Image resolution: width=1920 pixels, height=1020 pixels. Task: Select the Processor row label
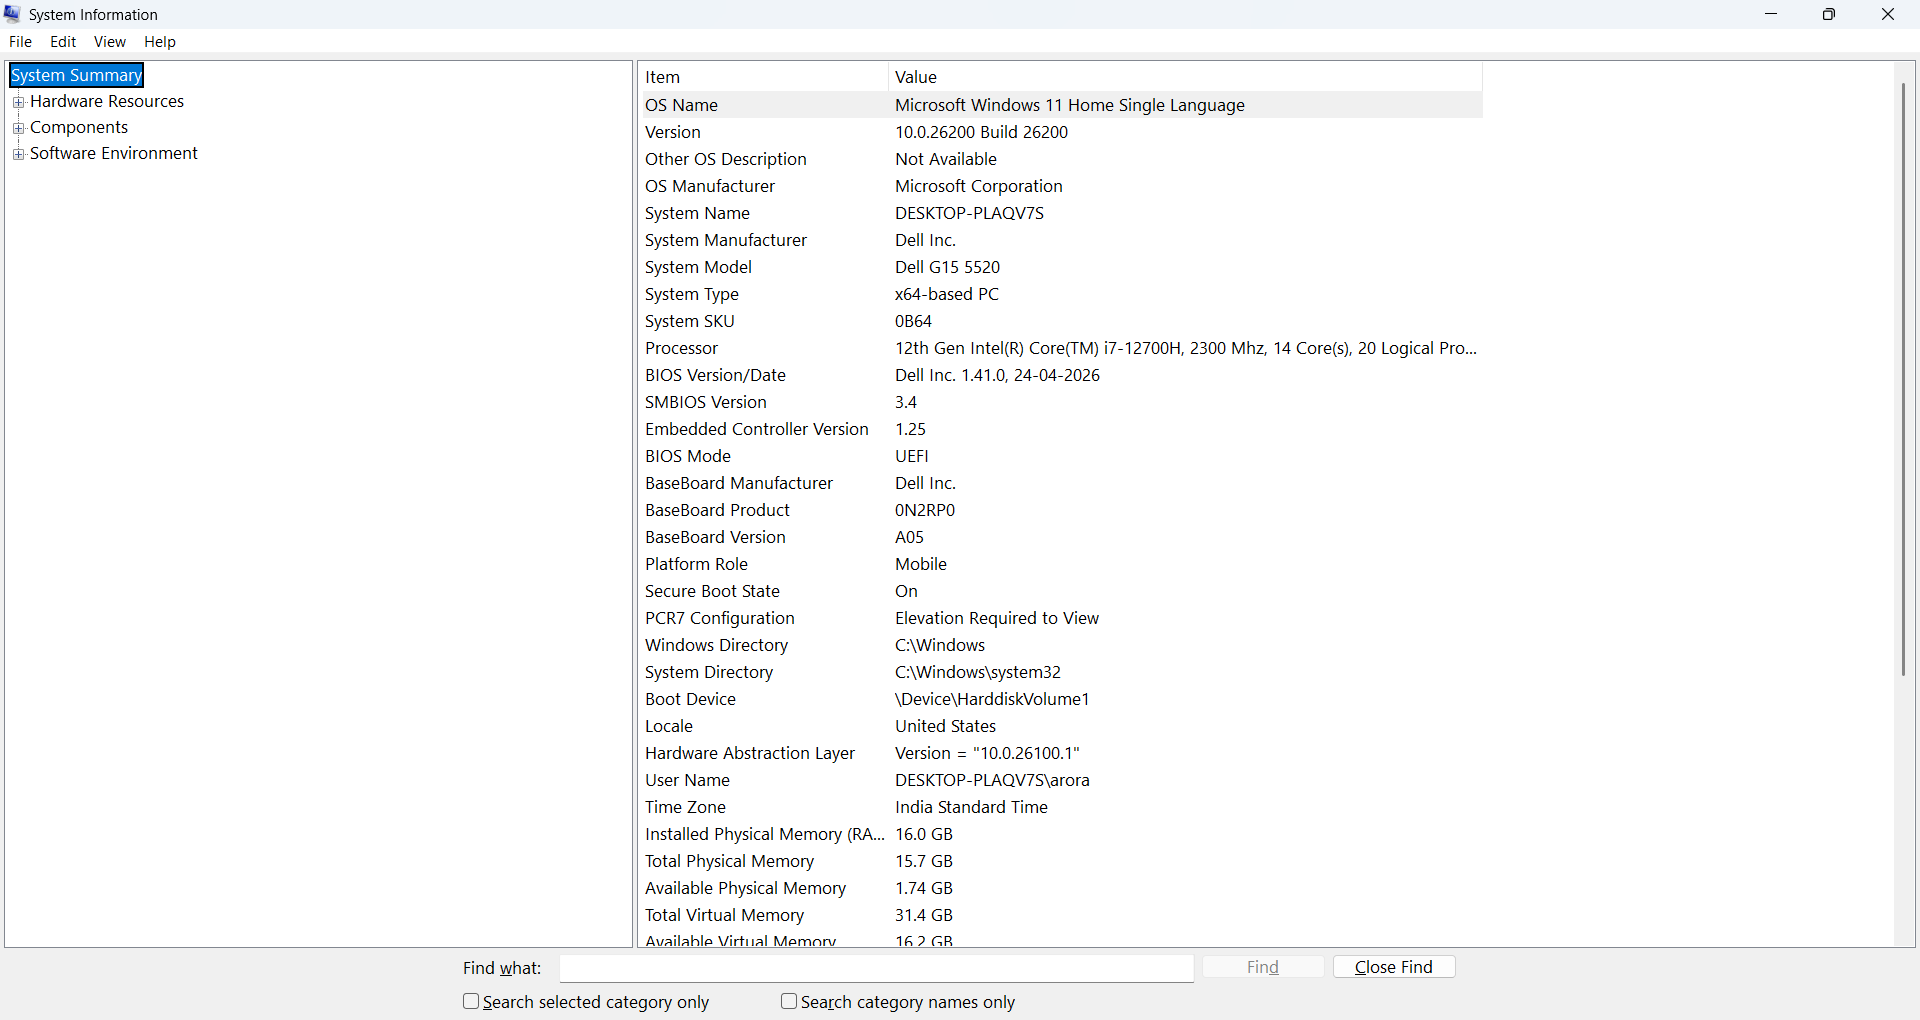tap(682, 348)
